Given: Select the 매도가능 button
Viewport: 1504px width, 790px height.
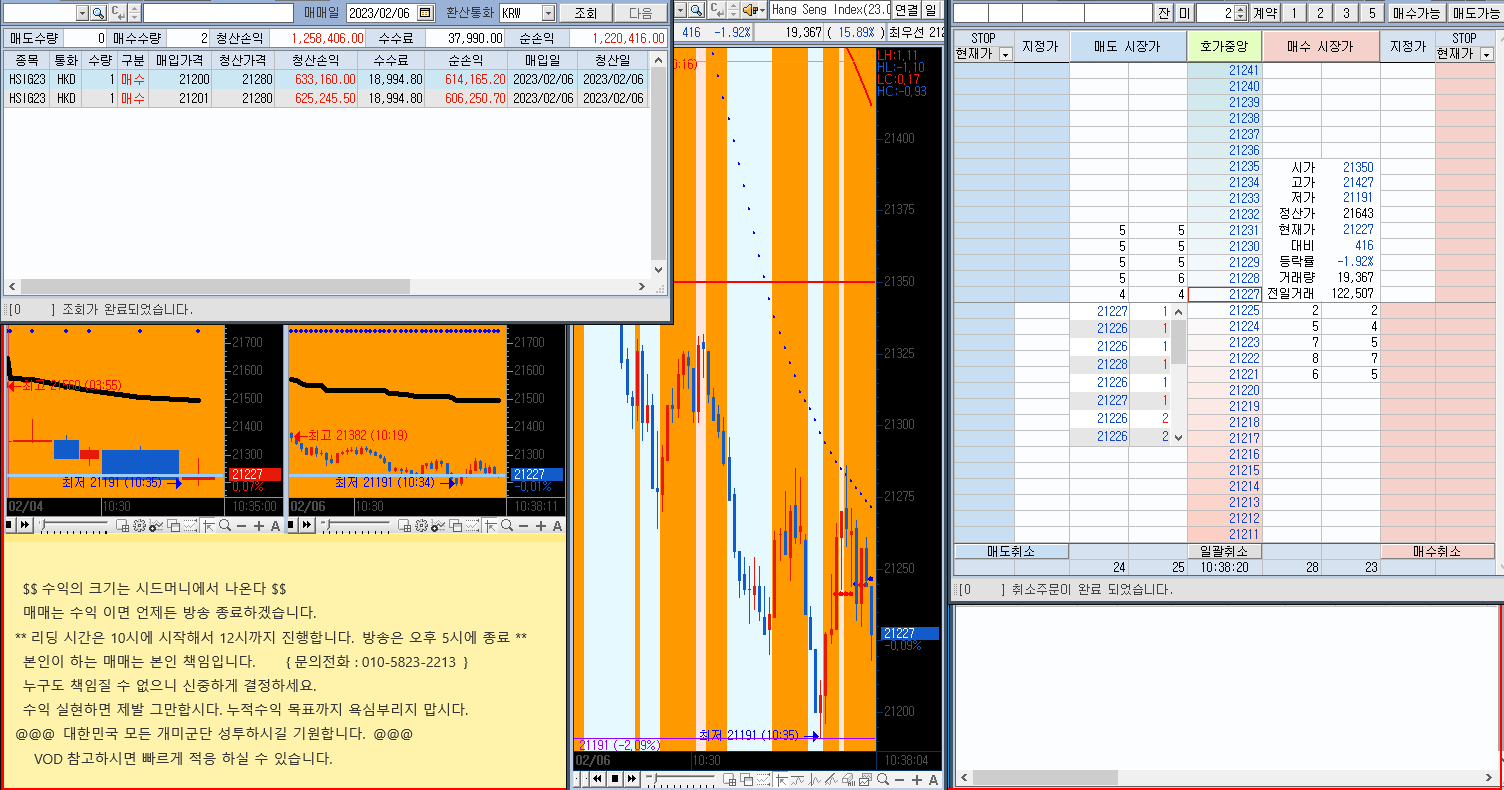Looking at the screenshot, I should (1475, 13).
